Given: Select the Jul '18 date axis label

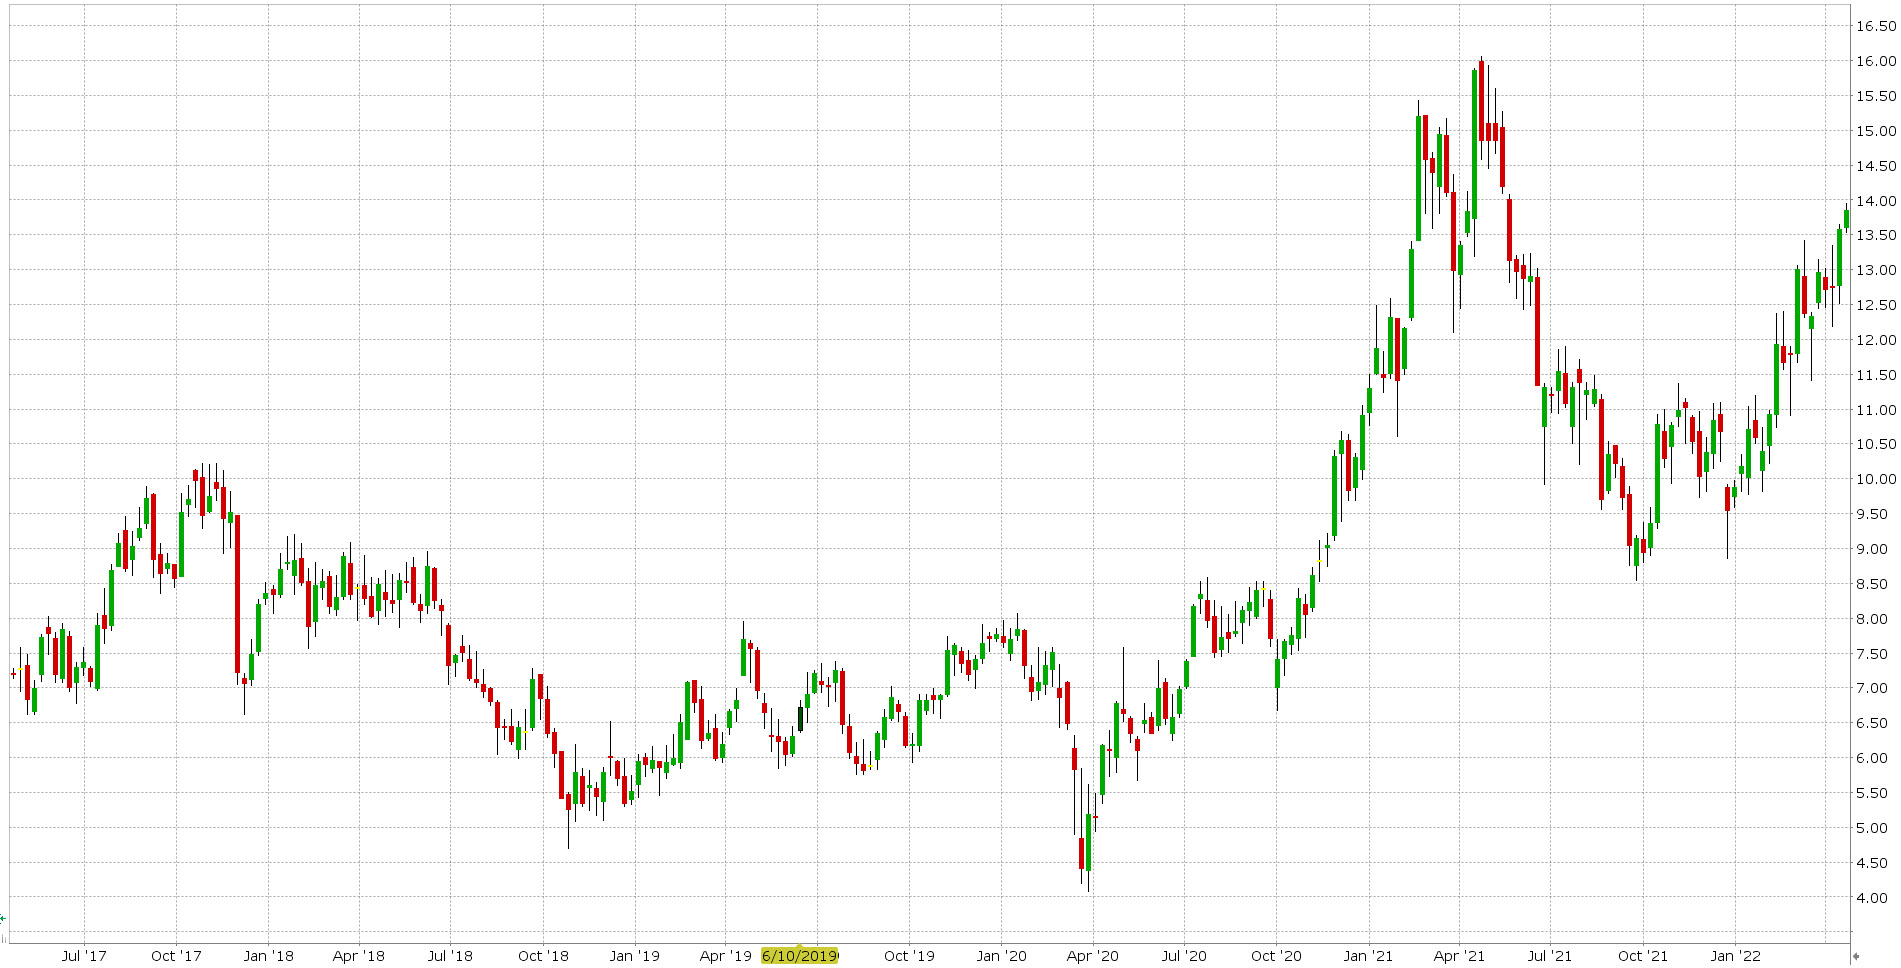Looking at the screenshot, I should click(x=450, y=955).
